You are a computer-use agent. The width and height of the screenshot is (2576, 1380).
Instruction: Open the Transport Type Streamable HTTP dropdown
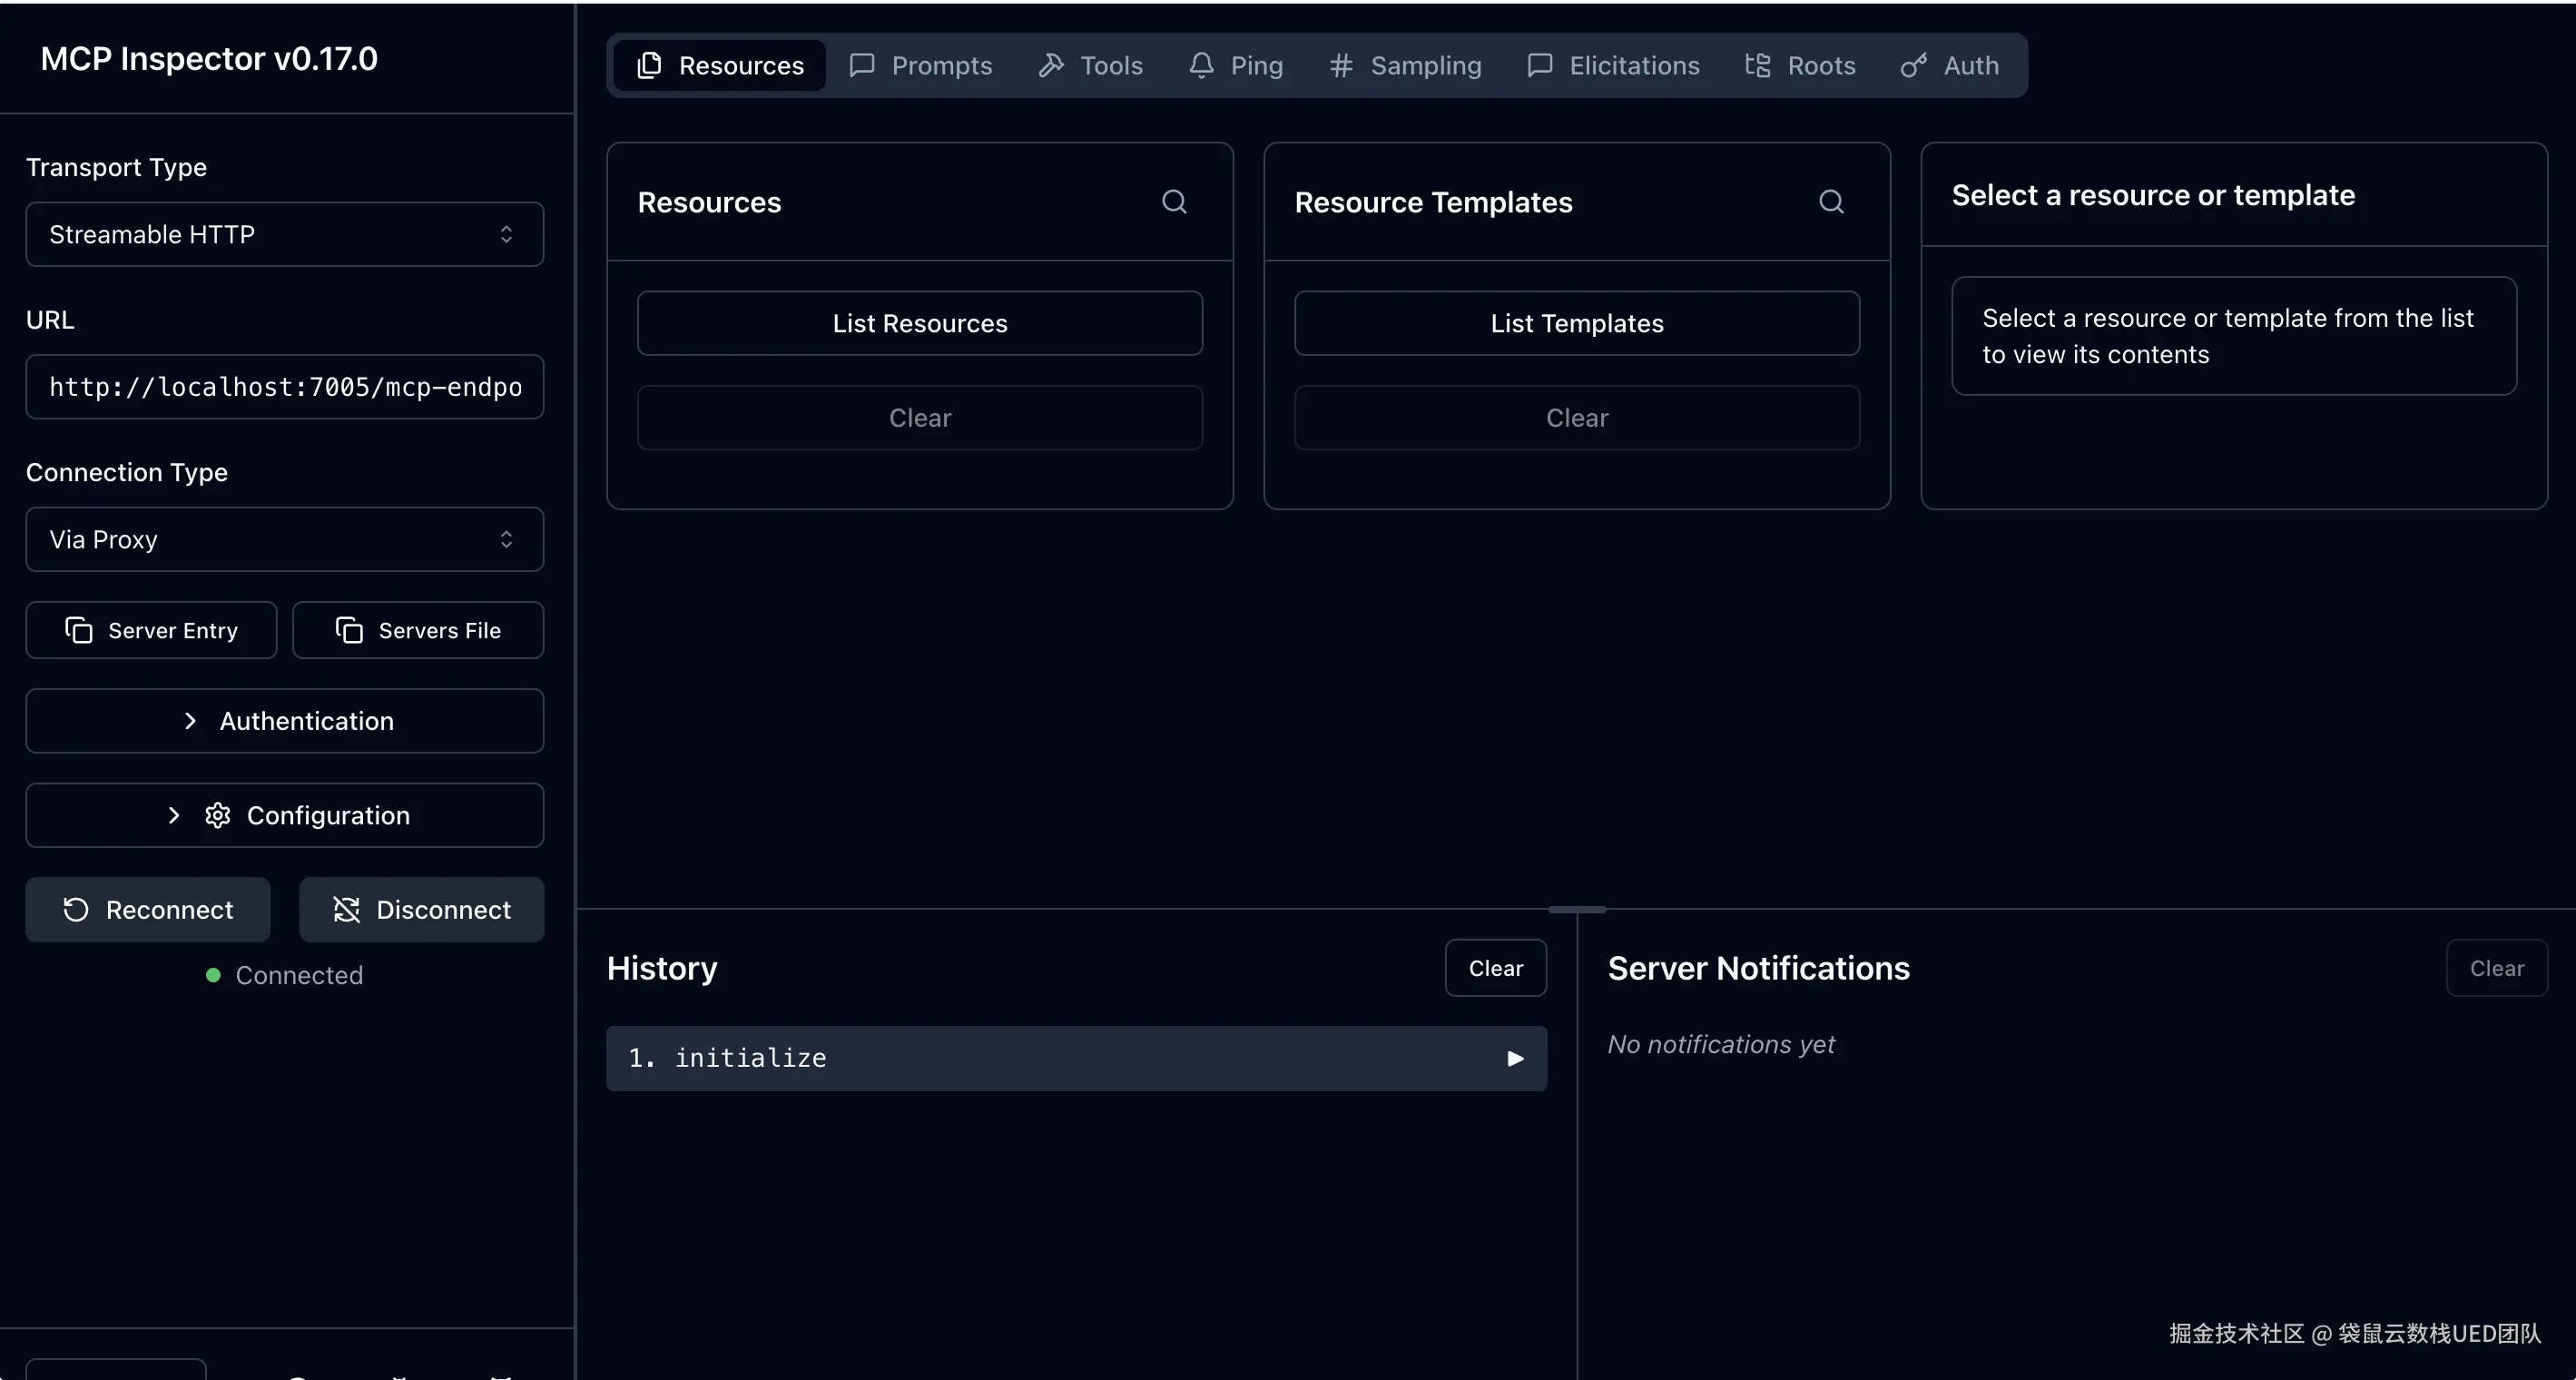[x=284, y=235]
